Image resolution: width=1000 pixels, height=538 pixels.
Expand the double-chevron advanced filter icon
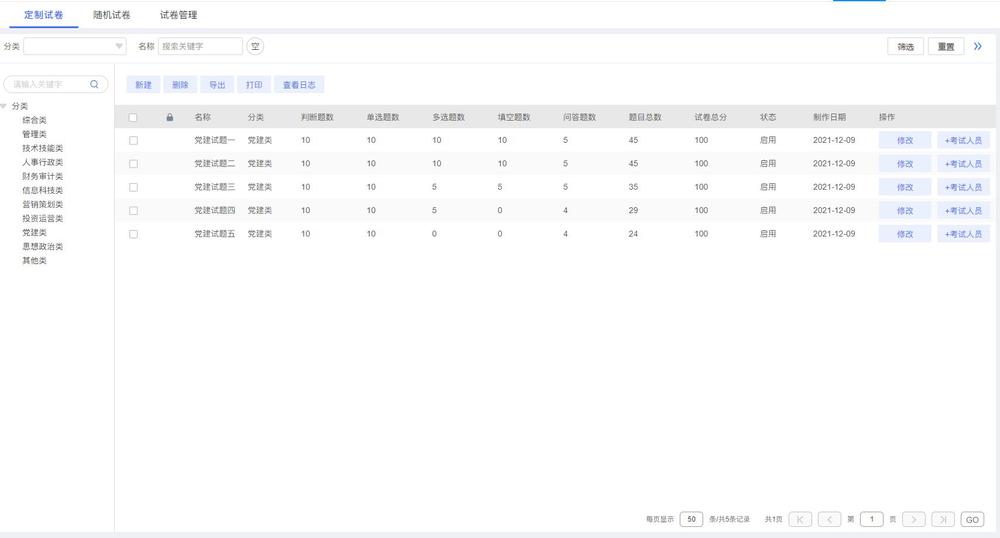tap(977, 46)
